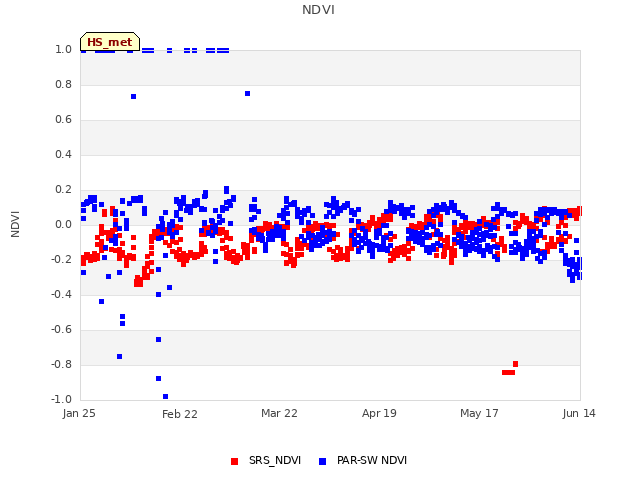Click the 0.2 y-axis tick label
Image resolution: width=640 pixels, height=480 pixels.
point(63,189)
